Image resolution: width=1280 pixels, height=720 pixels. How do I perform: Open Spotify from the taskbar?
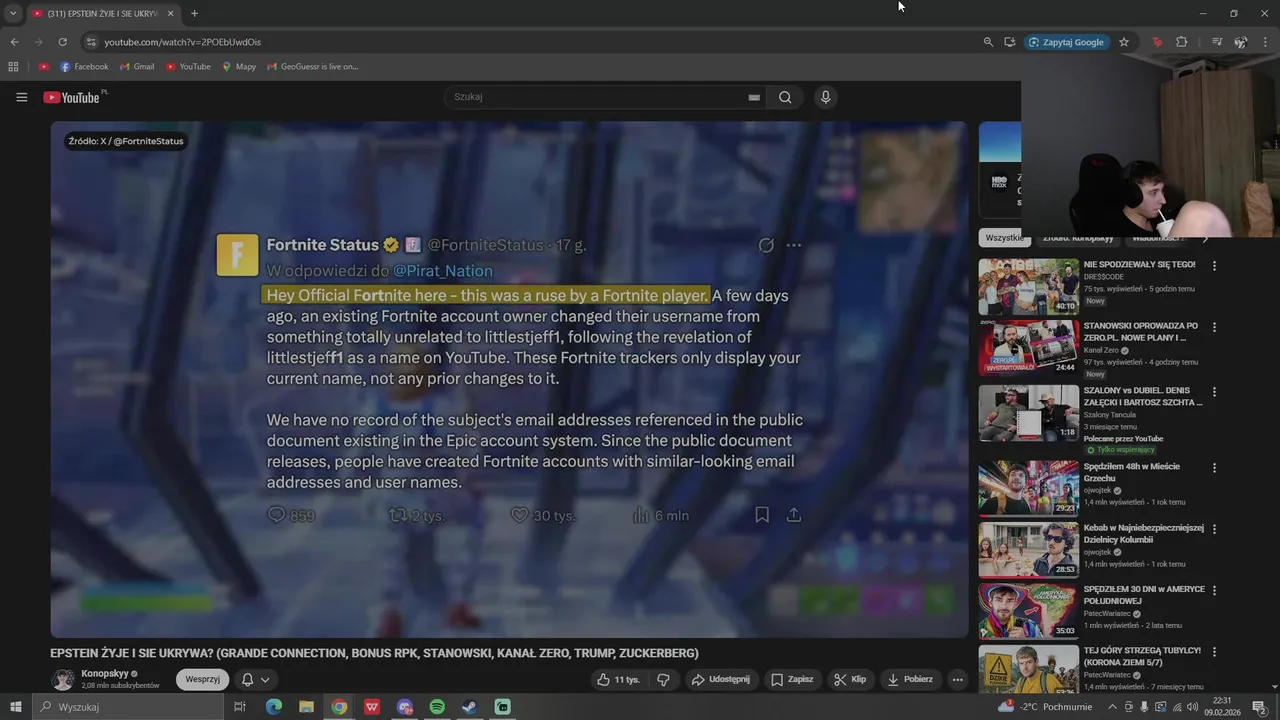437,707
